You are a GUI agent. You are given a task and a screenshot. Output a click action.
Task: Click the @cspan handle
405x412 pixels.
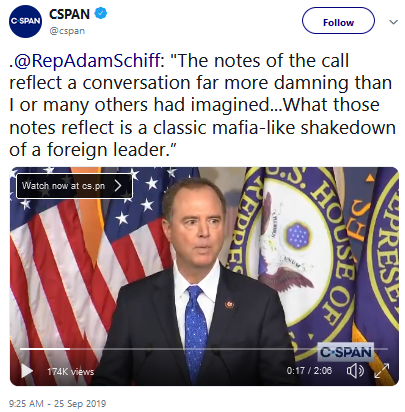[x=67, y=31]
